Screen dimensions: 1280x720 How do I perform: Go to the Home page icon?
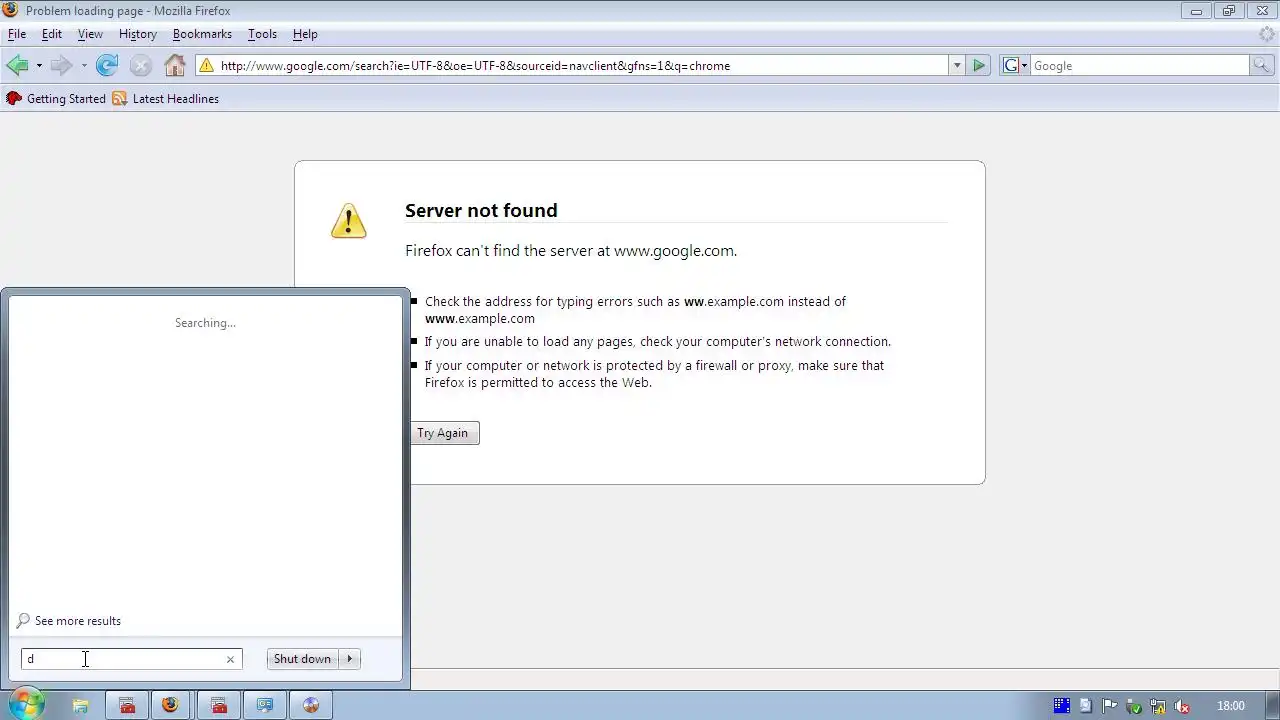click(175, 66)
